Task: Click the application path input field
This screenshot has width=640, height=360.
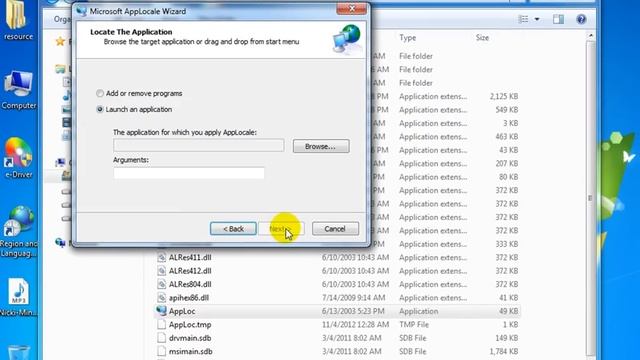Action: pyautogui.click(x=199, y=145)
